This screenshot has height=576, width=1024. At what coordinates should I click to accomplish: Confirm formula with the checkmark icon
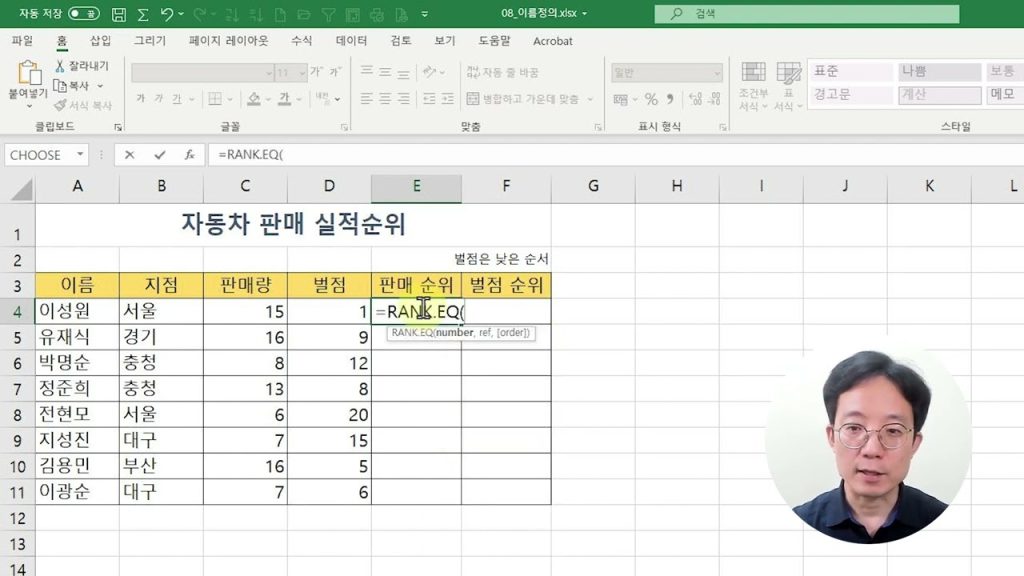click(159, 155)
